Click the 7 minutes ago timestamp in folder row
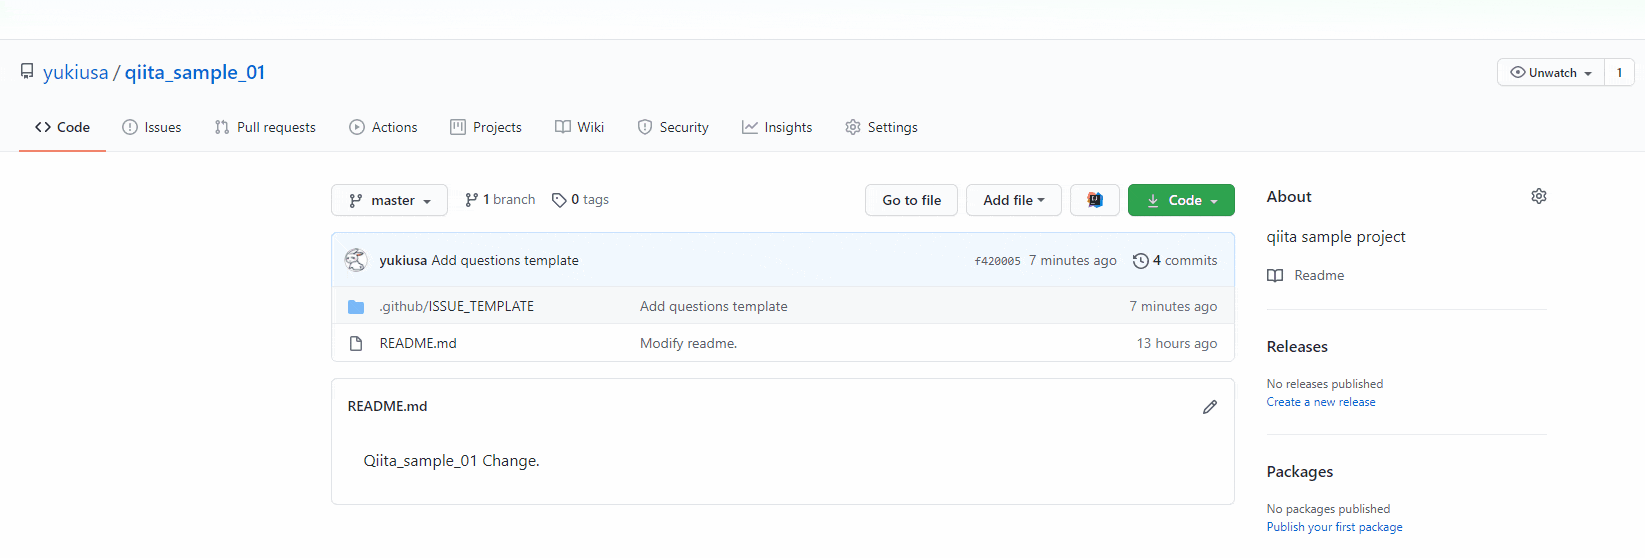1645x558 pixels. click(1173, 306)
